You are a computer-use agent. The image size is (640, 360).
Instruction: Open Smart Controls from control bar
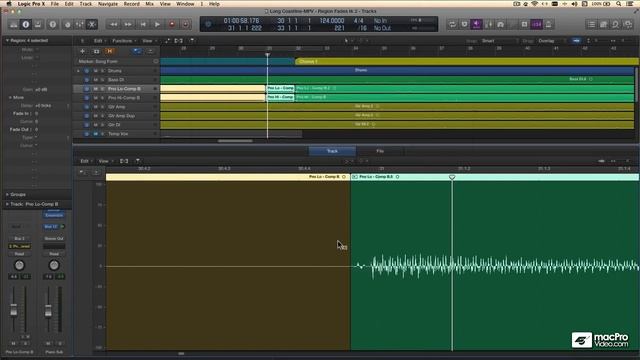pos(68,24)
